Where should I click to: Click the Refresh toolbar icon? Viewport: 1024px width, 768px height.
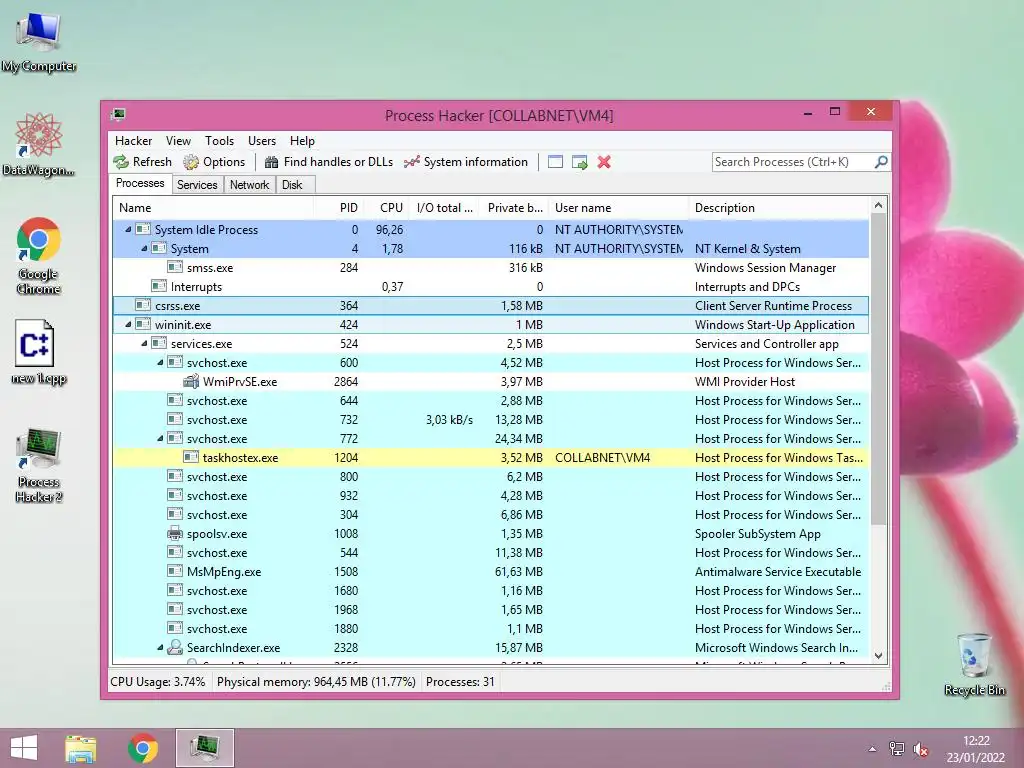click(121, 162)
